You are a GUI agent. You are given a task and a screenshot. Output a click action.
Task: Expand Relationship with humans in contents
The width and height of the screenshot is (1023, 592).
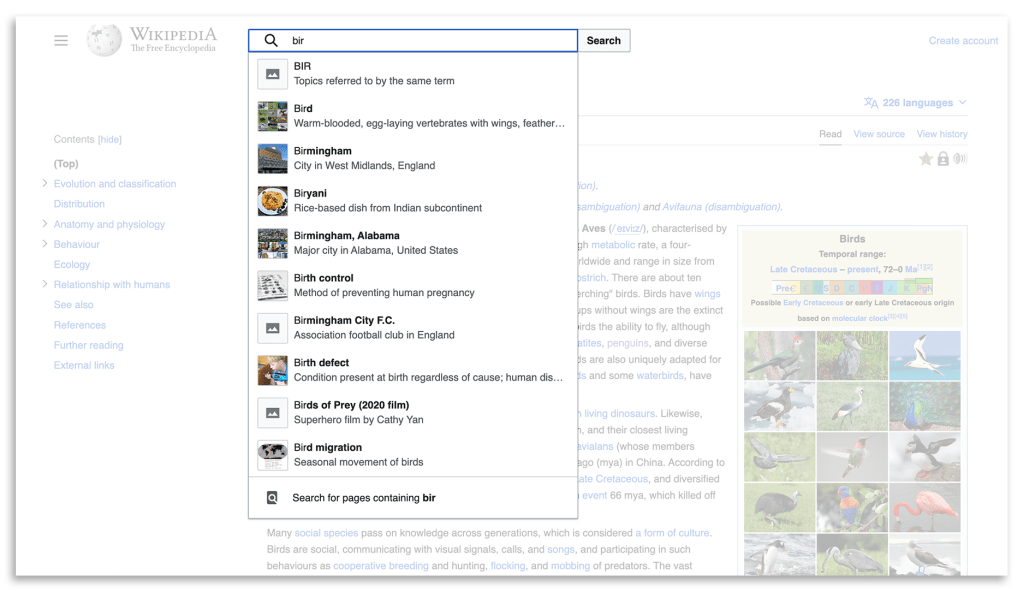pyautogui.click(x=45, y=285)
